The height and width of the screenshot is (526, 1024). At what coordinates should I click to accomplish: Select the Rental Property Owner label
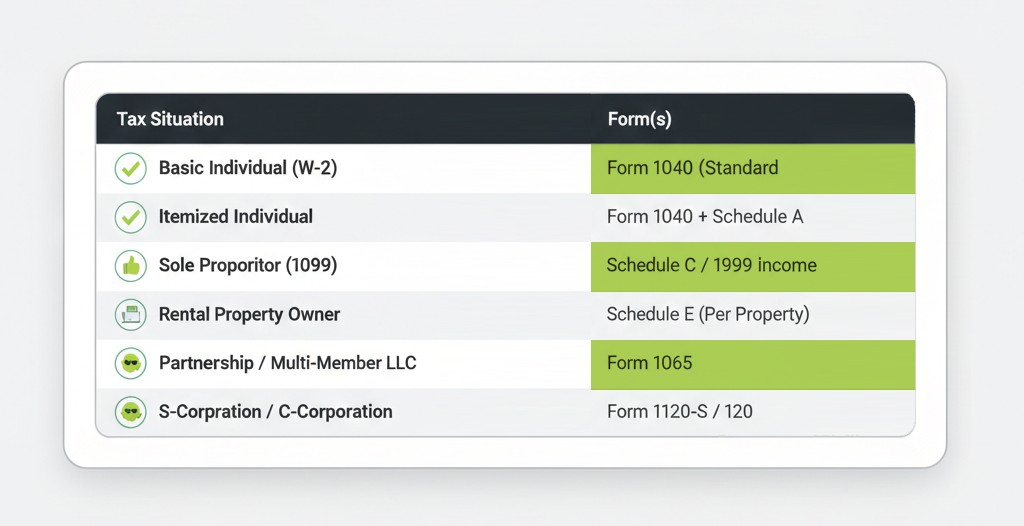tap(250, 314)
